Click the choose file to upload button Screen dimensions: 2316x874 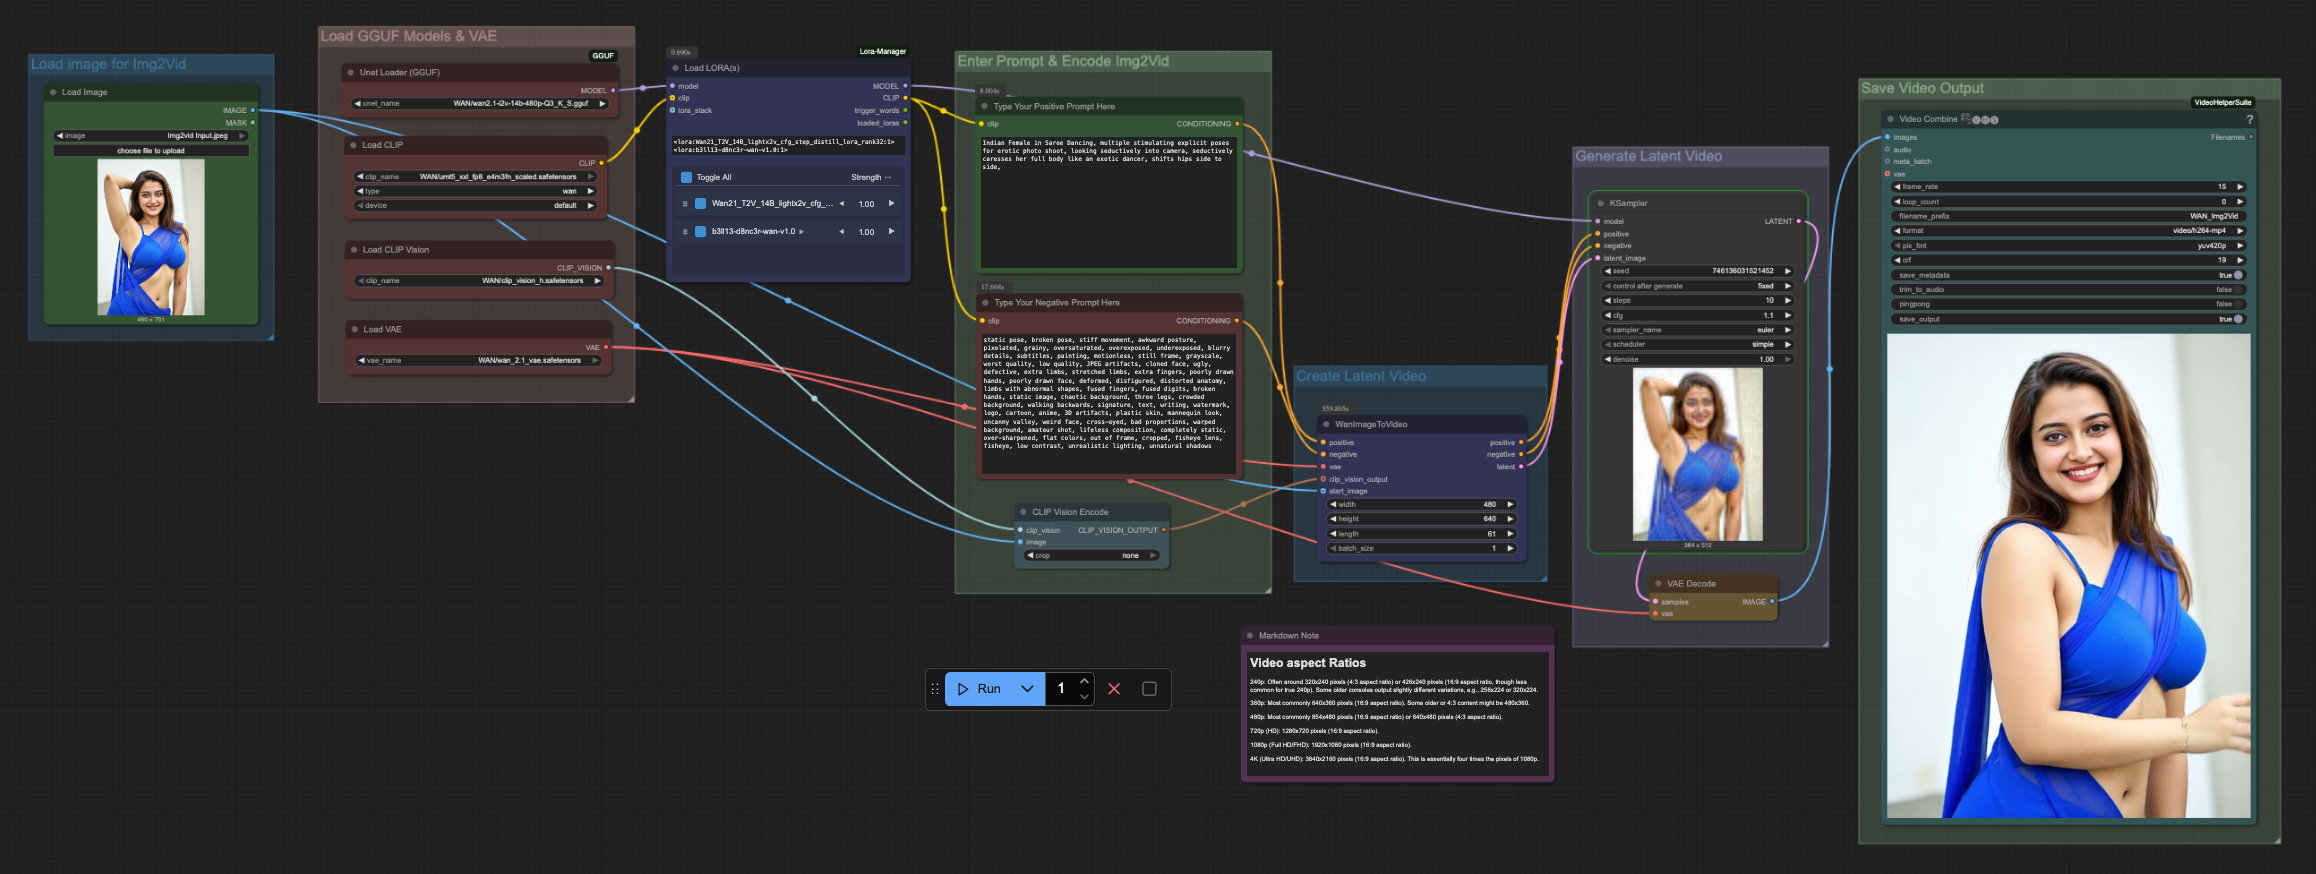(x=151, y=151)
